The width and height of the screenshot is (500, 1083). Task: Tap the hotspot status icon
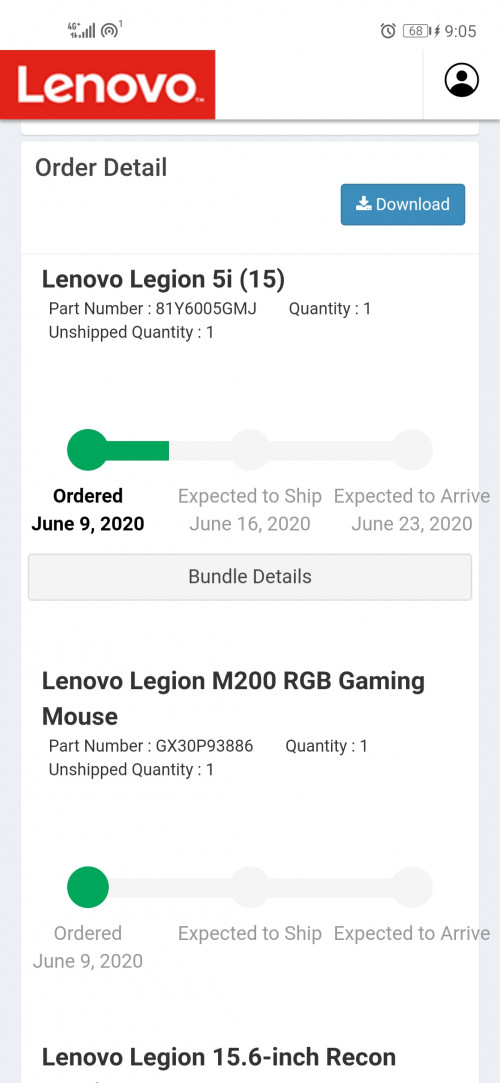point(111,29)
